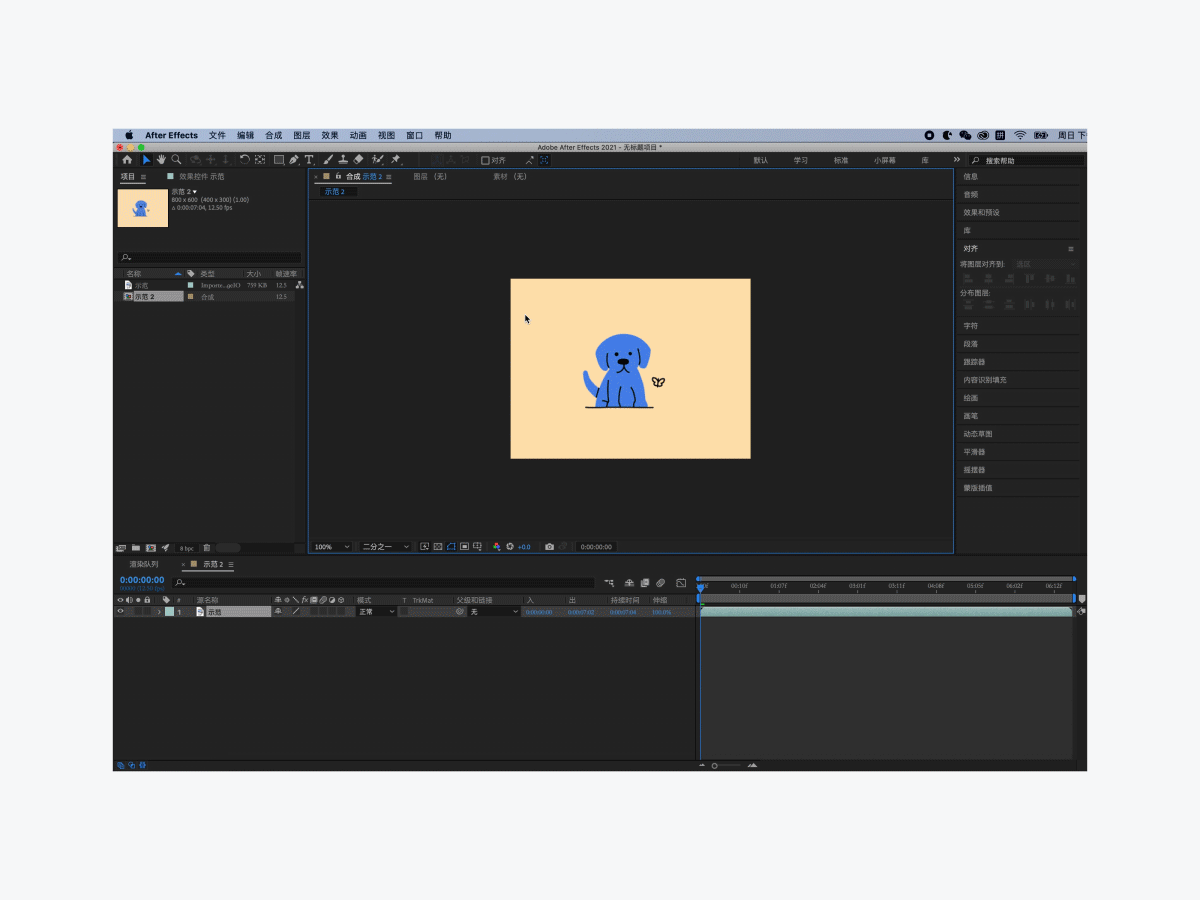
Task: Select the Brush tool
Action: [x=328, y=160]
